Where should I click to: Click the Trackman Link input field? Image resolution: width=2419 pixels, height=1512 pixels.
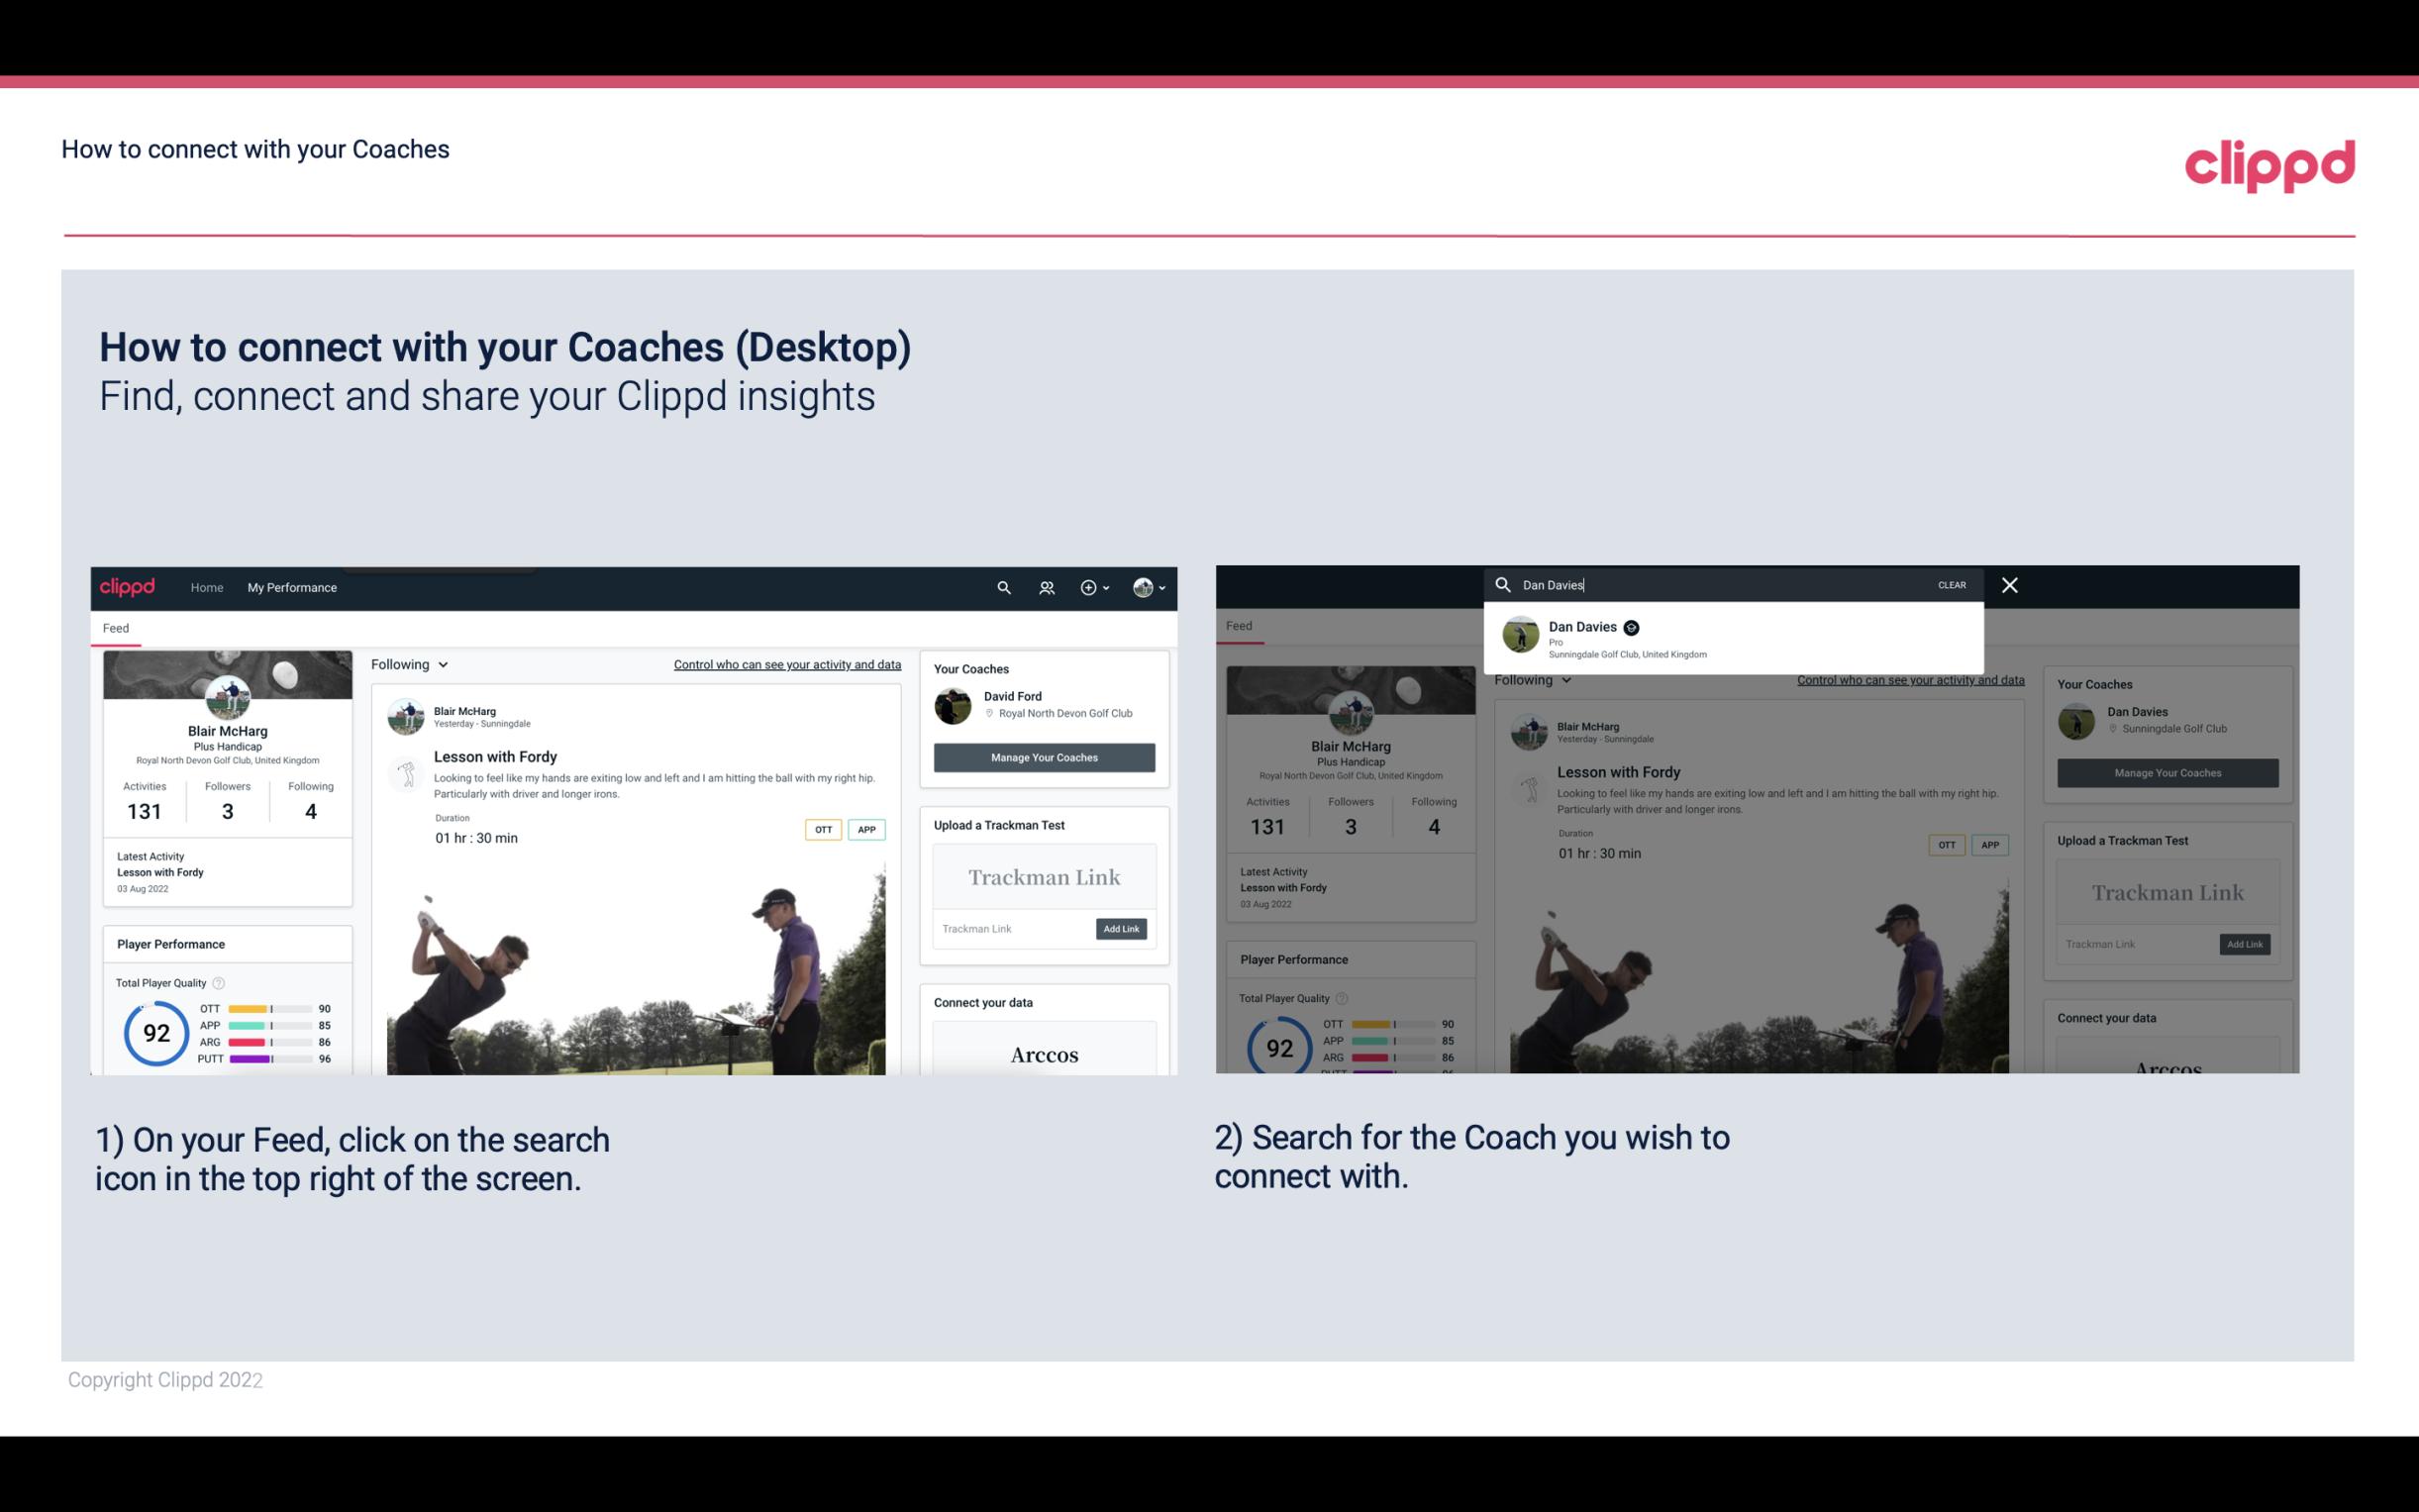click(x=1008, y=927)
